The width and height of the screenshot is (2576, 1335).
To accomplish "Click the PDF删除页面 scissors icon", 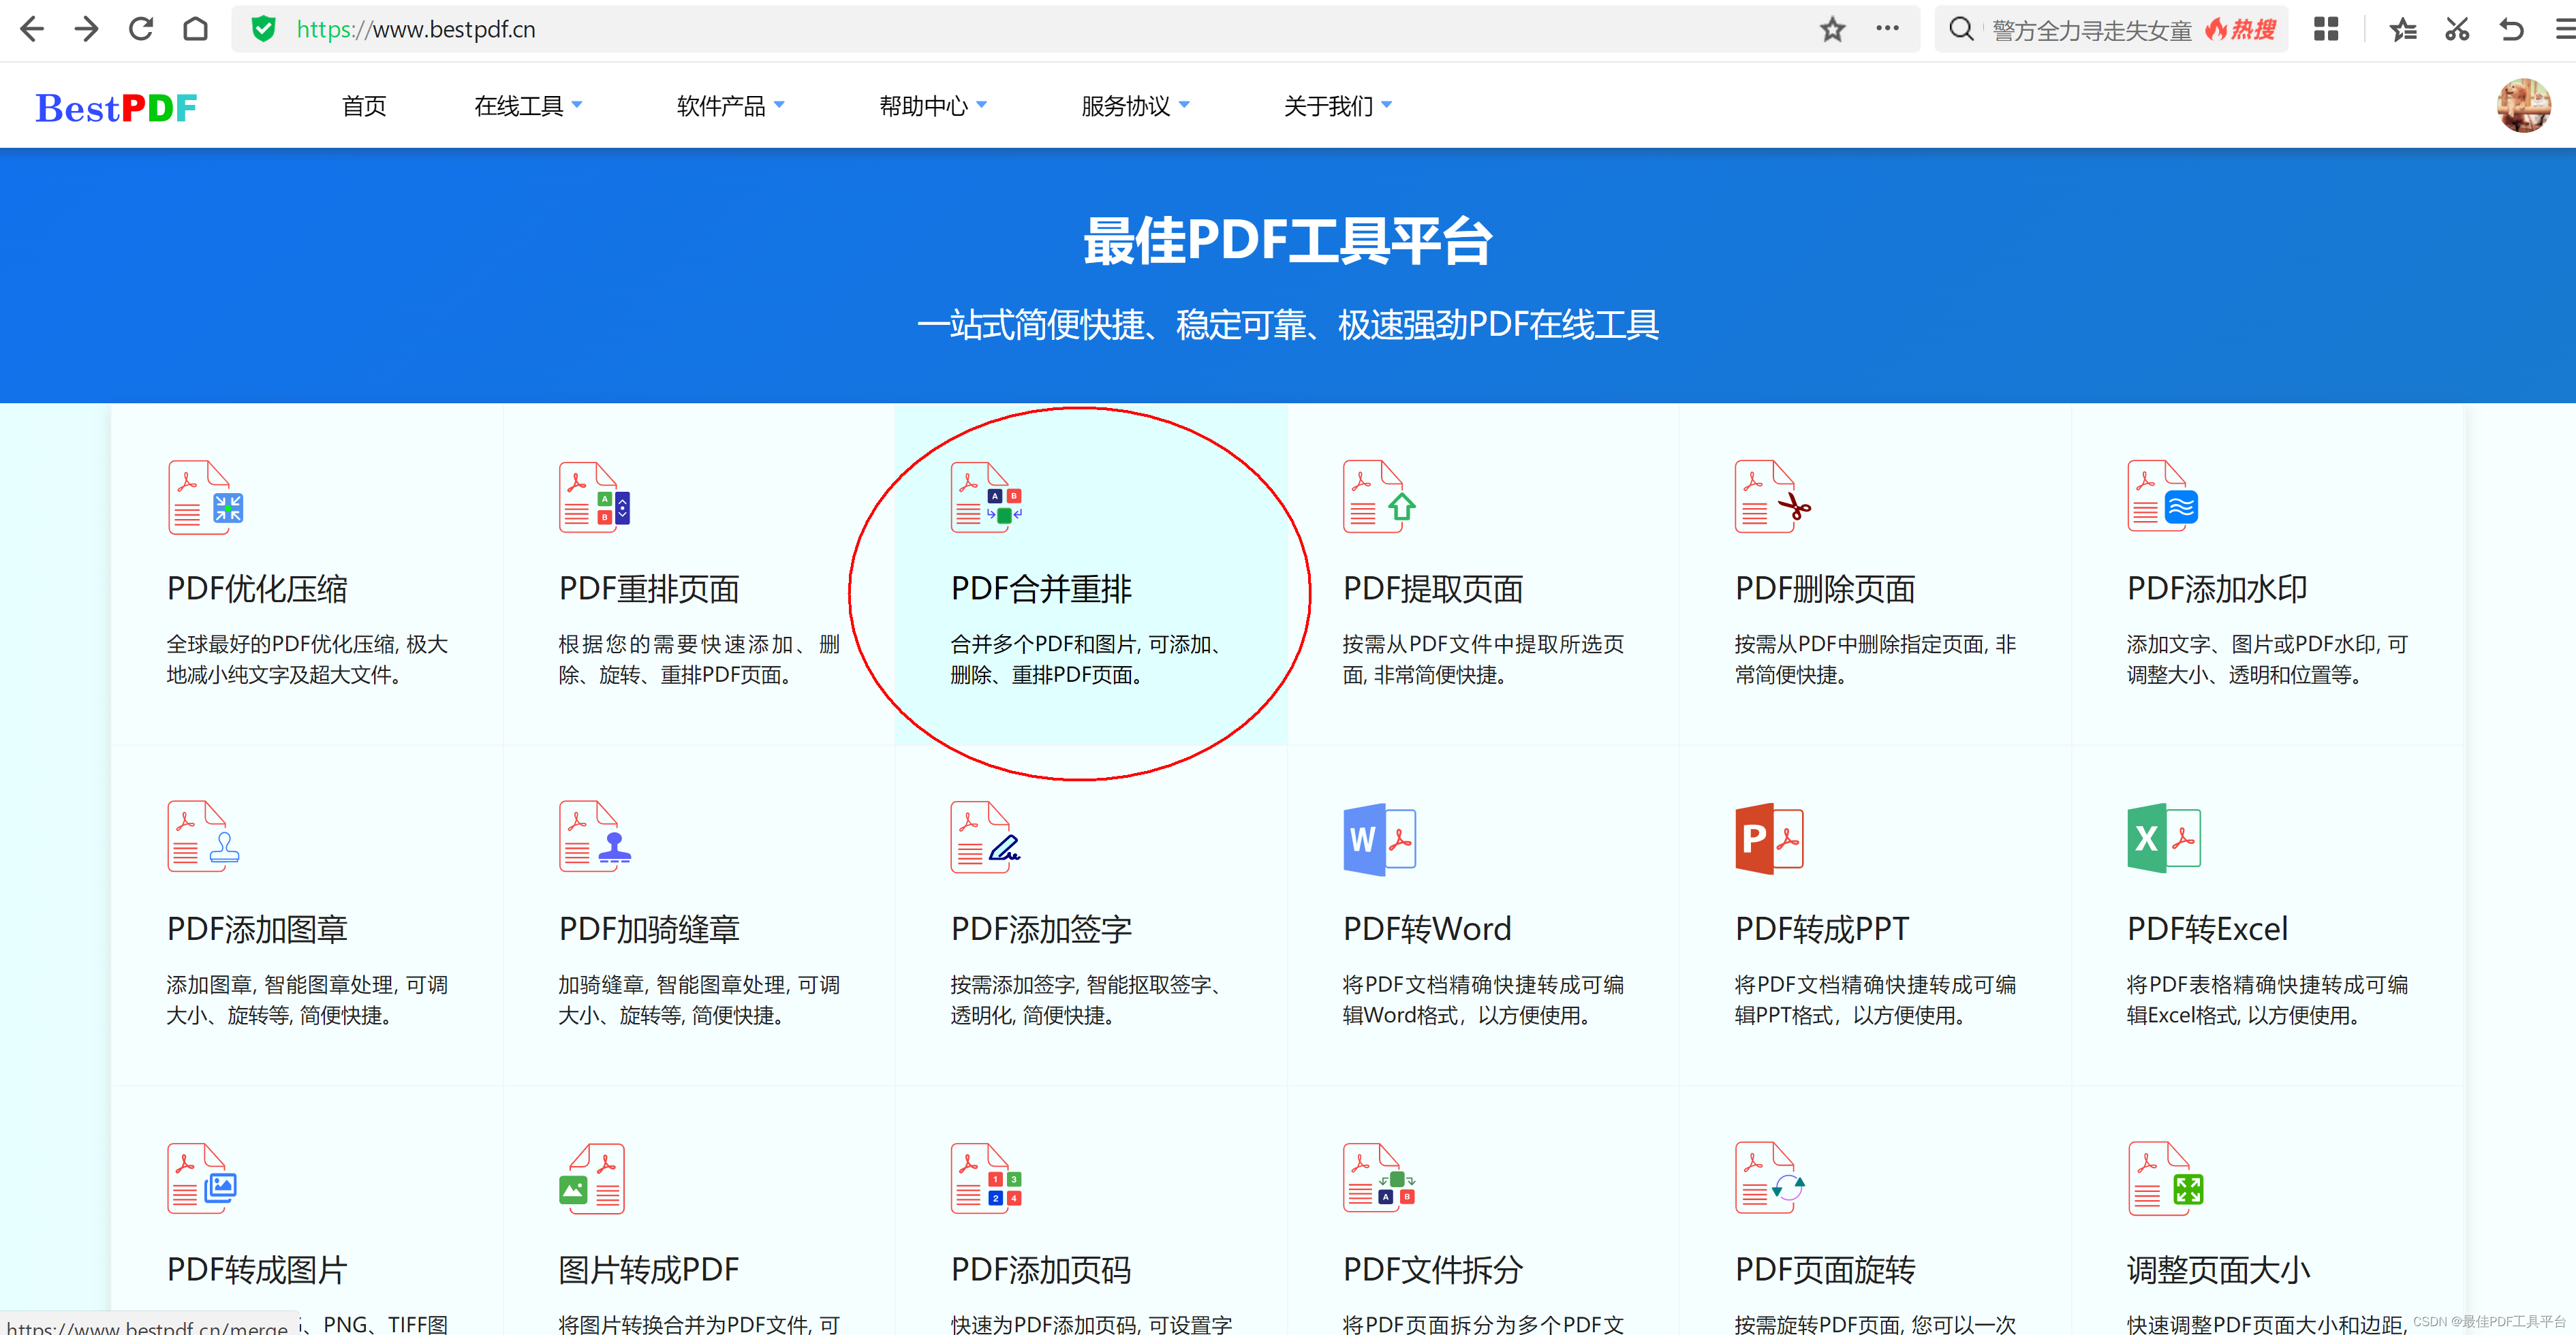I will point(1772,497).
